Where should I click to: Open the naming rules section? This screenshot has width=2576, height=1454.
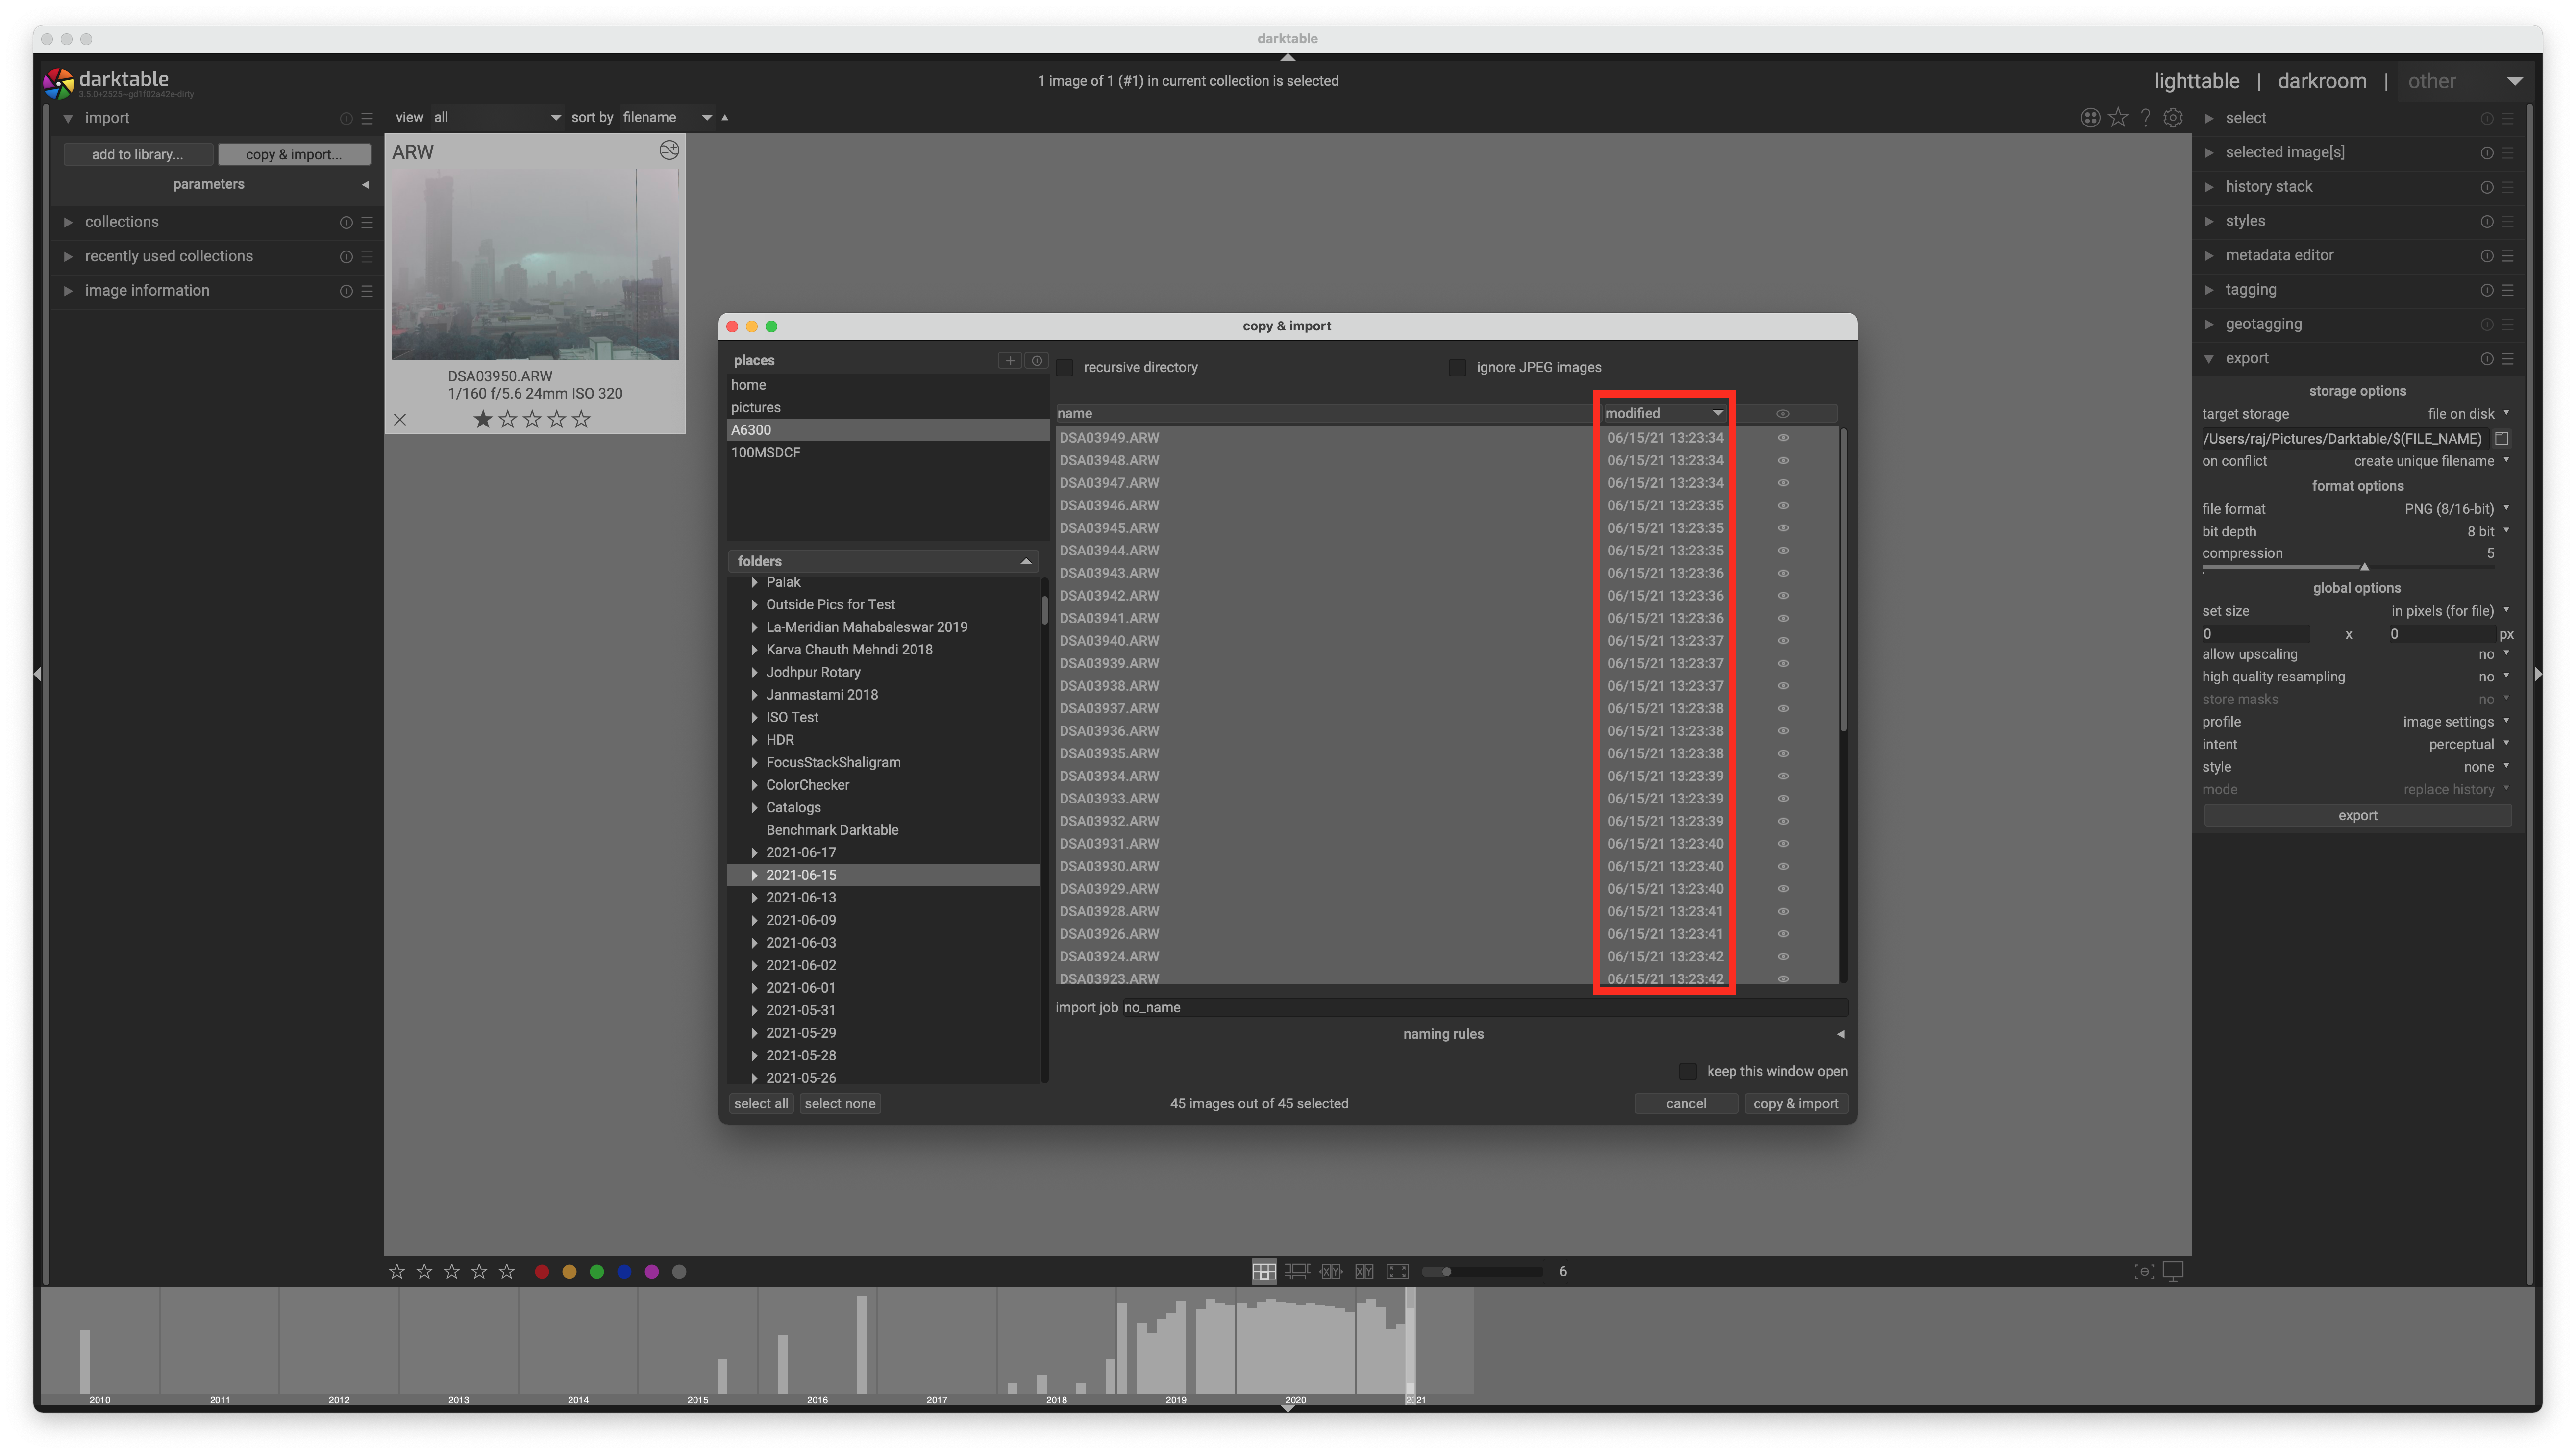(1443, 1034)
